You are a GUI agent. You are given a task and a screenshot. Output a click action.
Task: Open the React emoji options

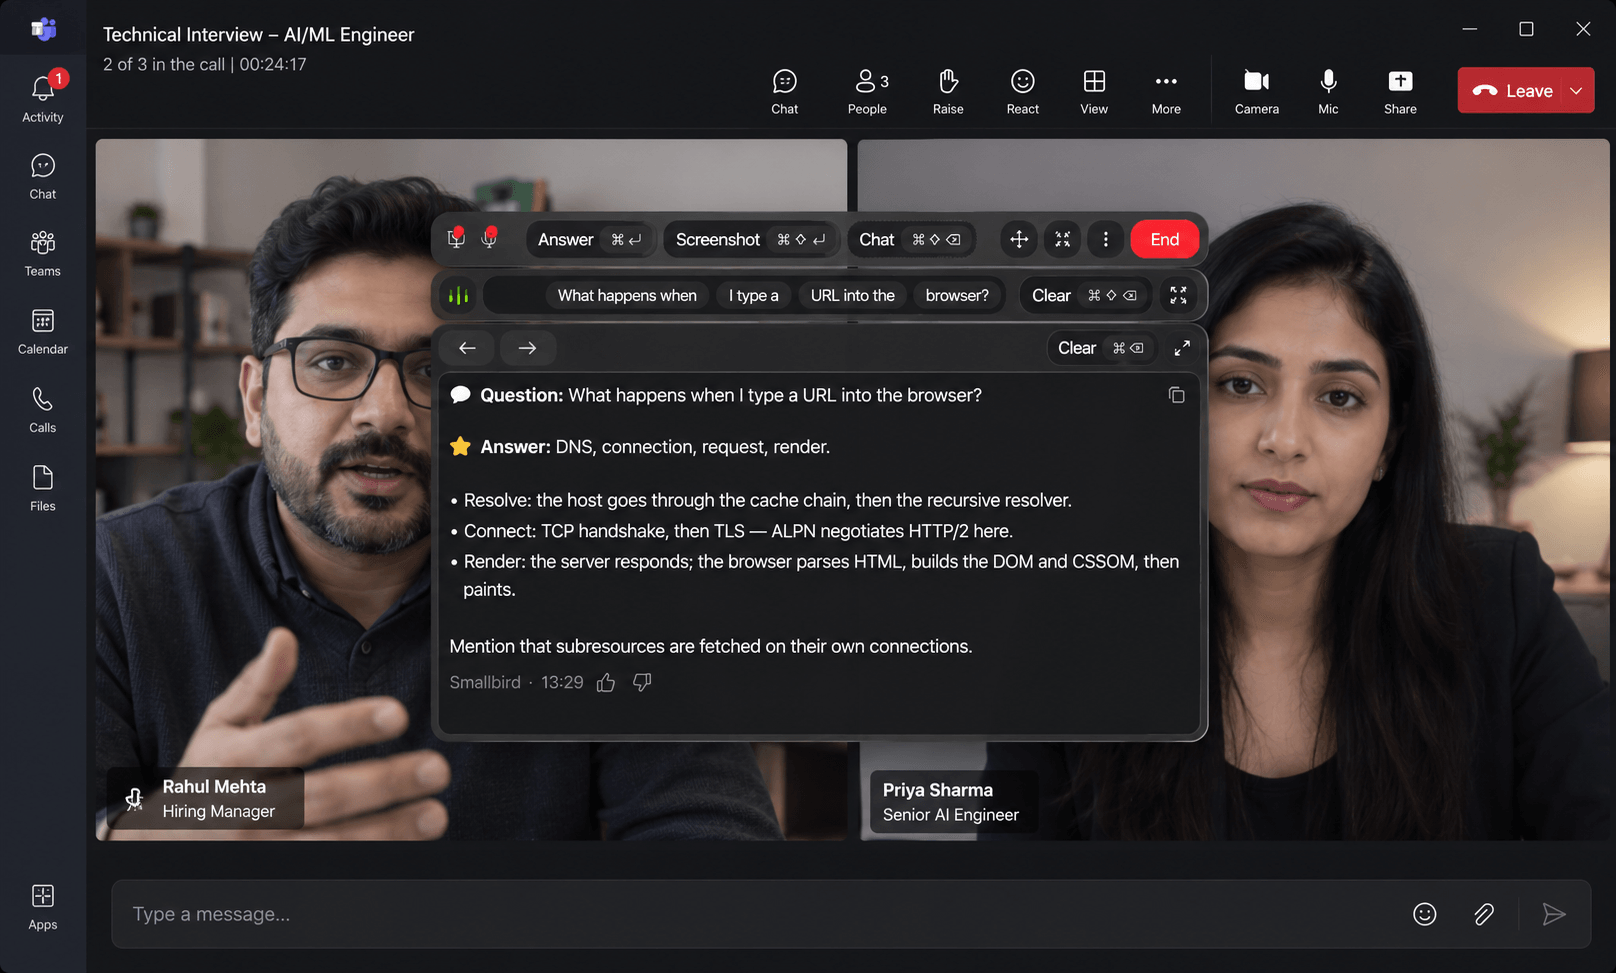1022,92
